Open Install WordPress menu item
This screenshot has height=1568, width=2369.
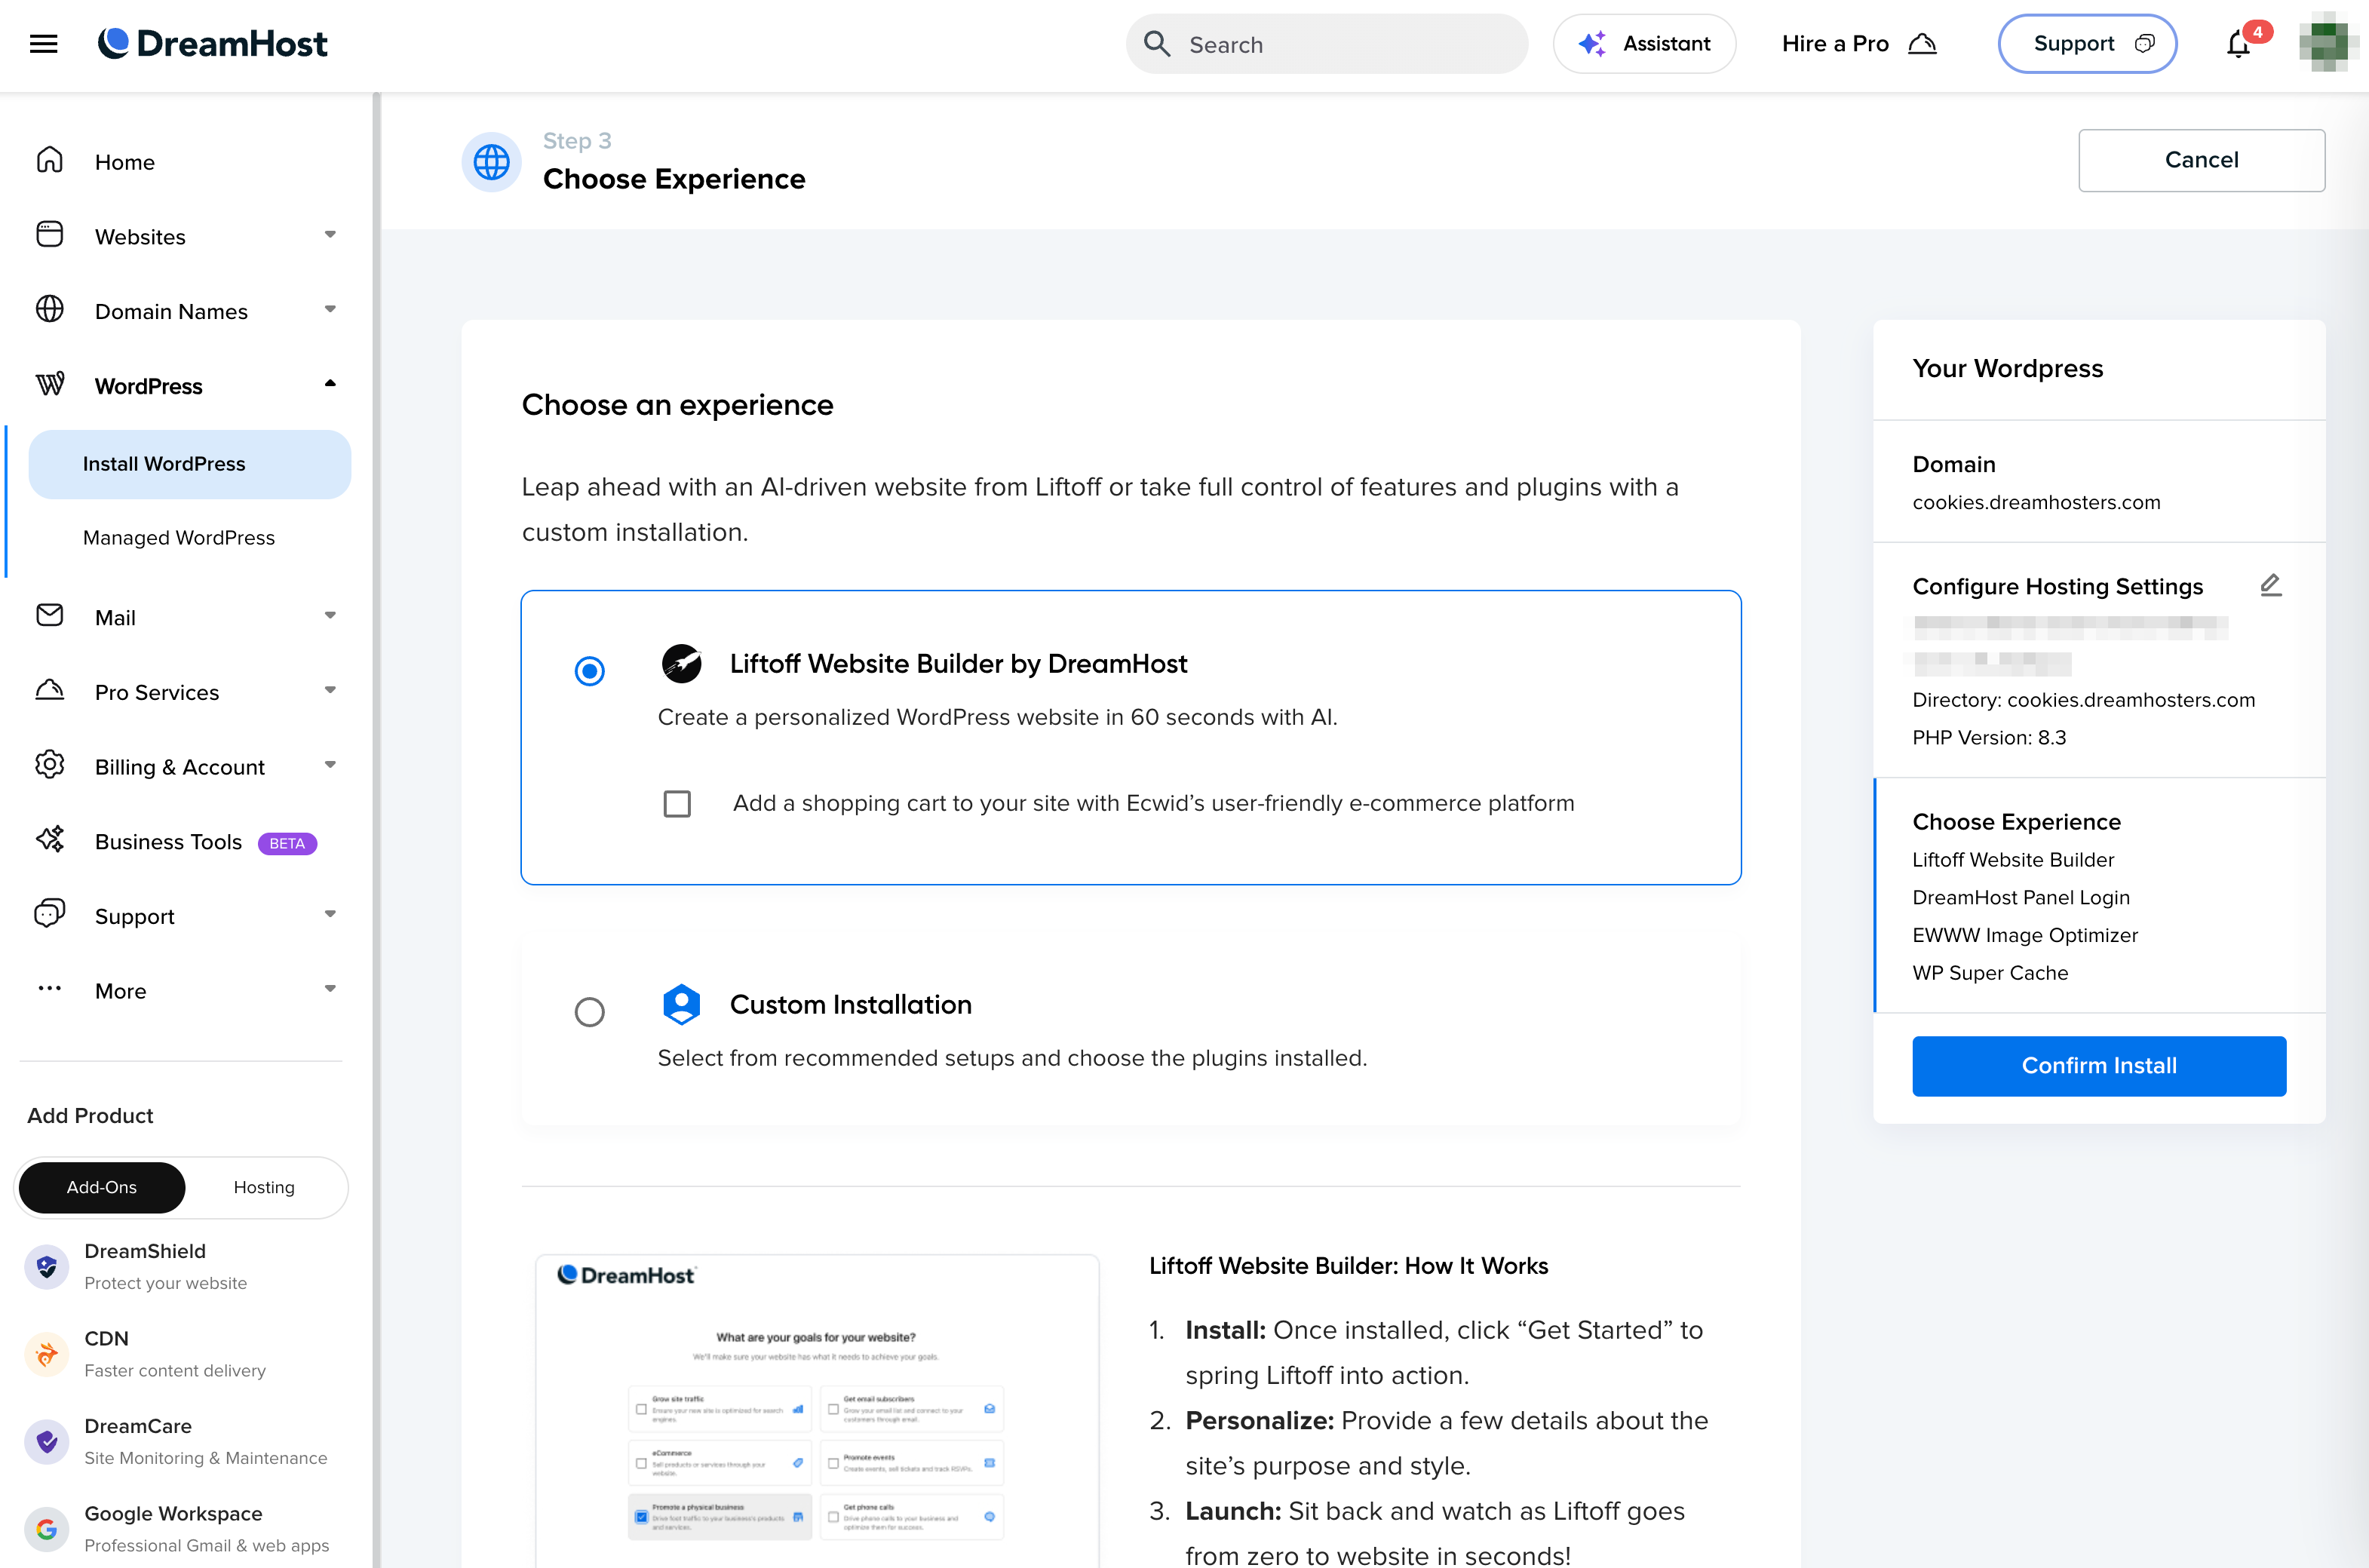190,465
